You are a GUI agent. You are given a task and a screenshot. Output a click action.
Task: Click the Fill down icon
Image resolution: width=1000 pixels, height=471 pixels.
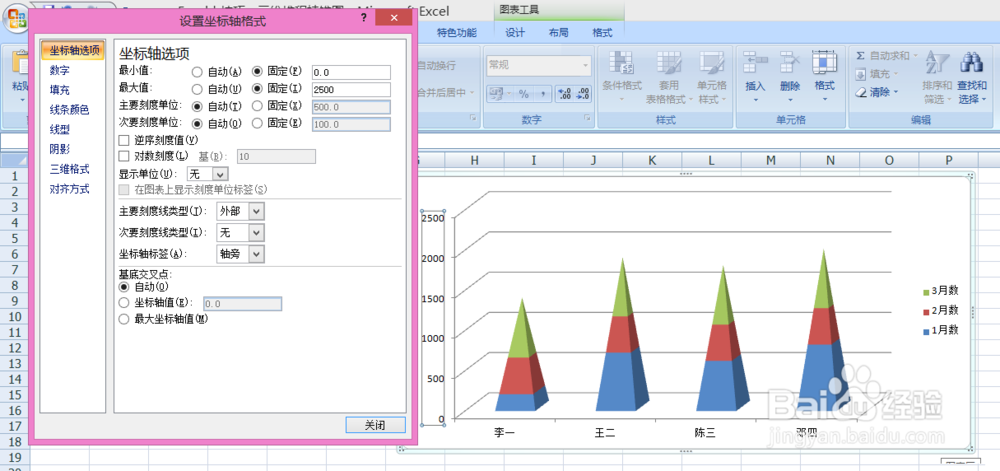click(x=861, y=74)
